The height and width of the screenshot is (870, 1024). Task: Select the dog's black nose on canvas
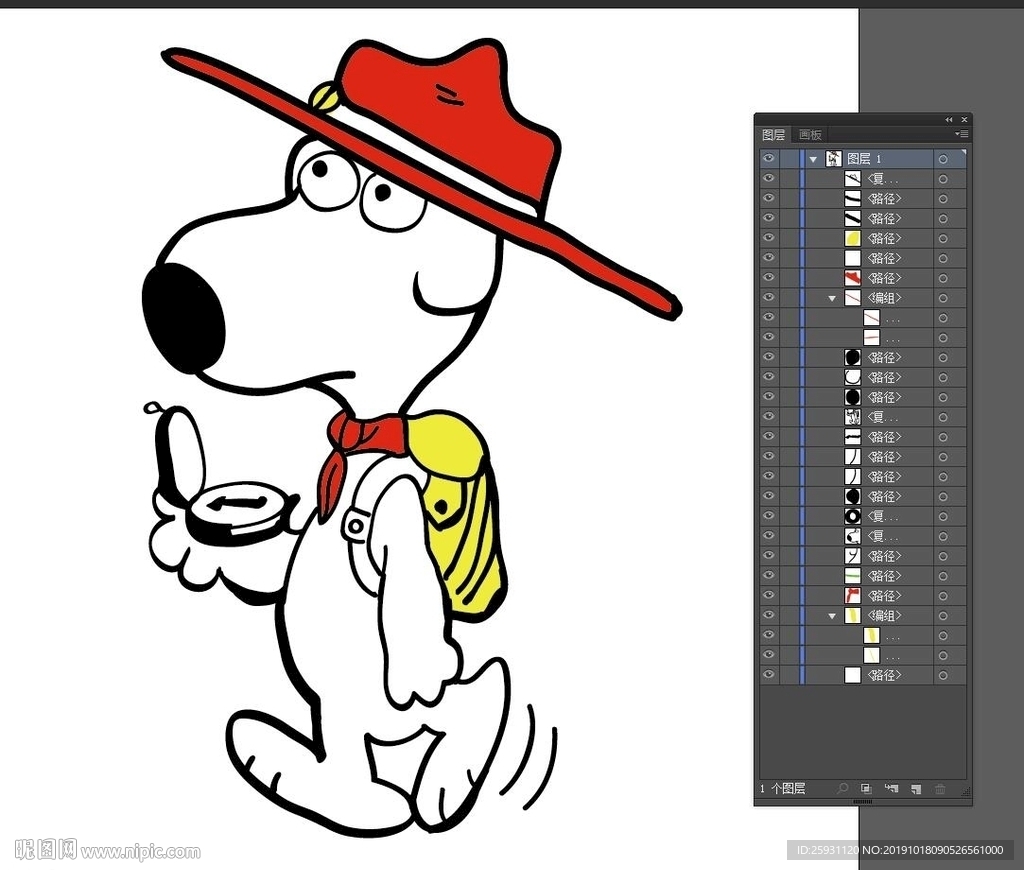pyautogui.click(x=183, y=318)
